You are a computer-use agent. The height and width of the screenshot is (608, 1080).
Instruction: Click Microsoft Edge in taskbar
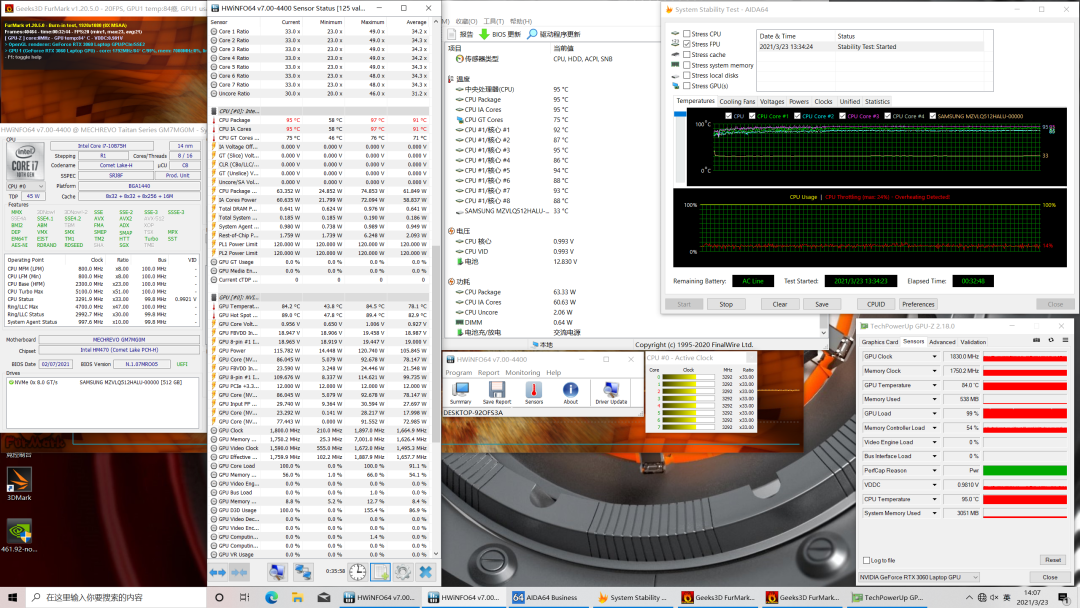click(x=271, y=598)
